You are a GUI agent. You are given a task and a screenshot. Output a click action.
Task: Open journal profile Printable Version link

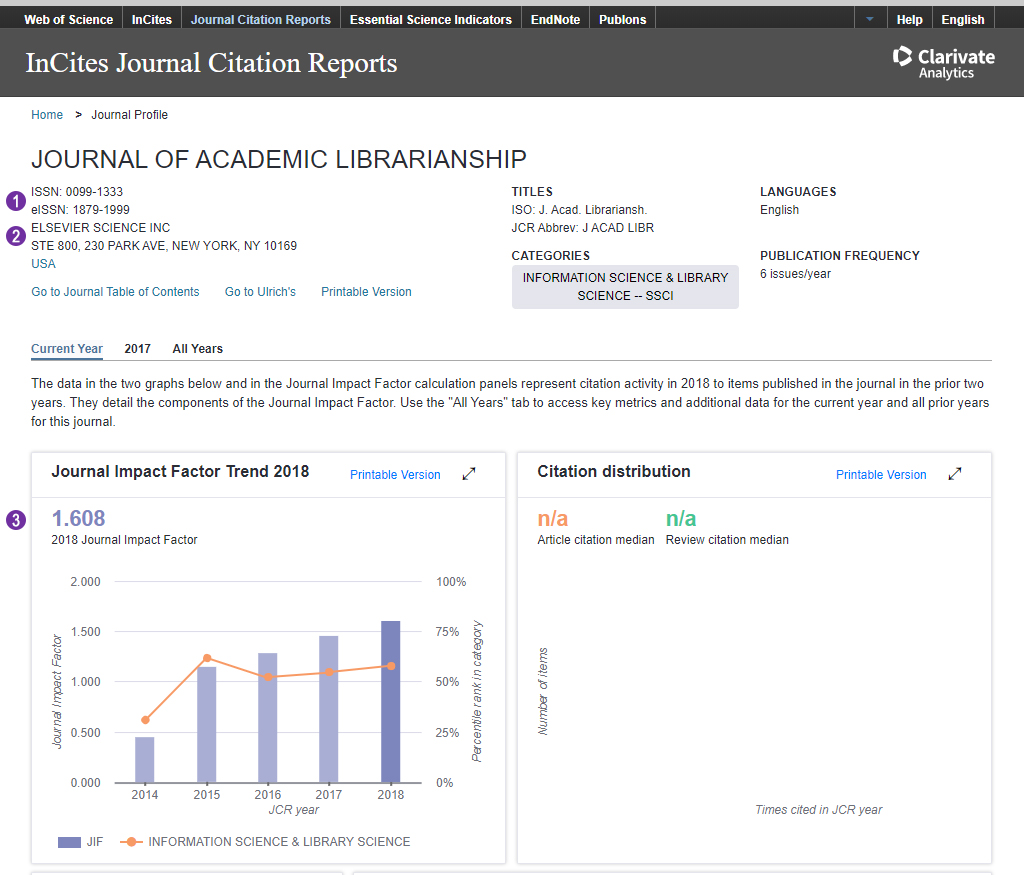[x=366, y=292]
